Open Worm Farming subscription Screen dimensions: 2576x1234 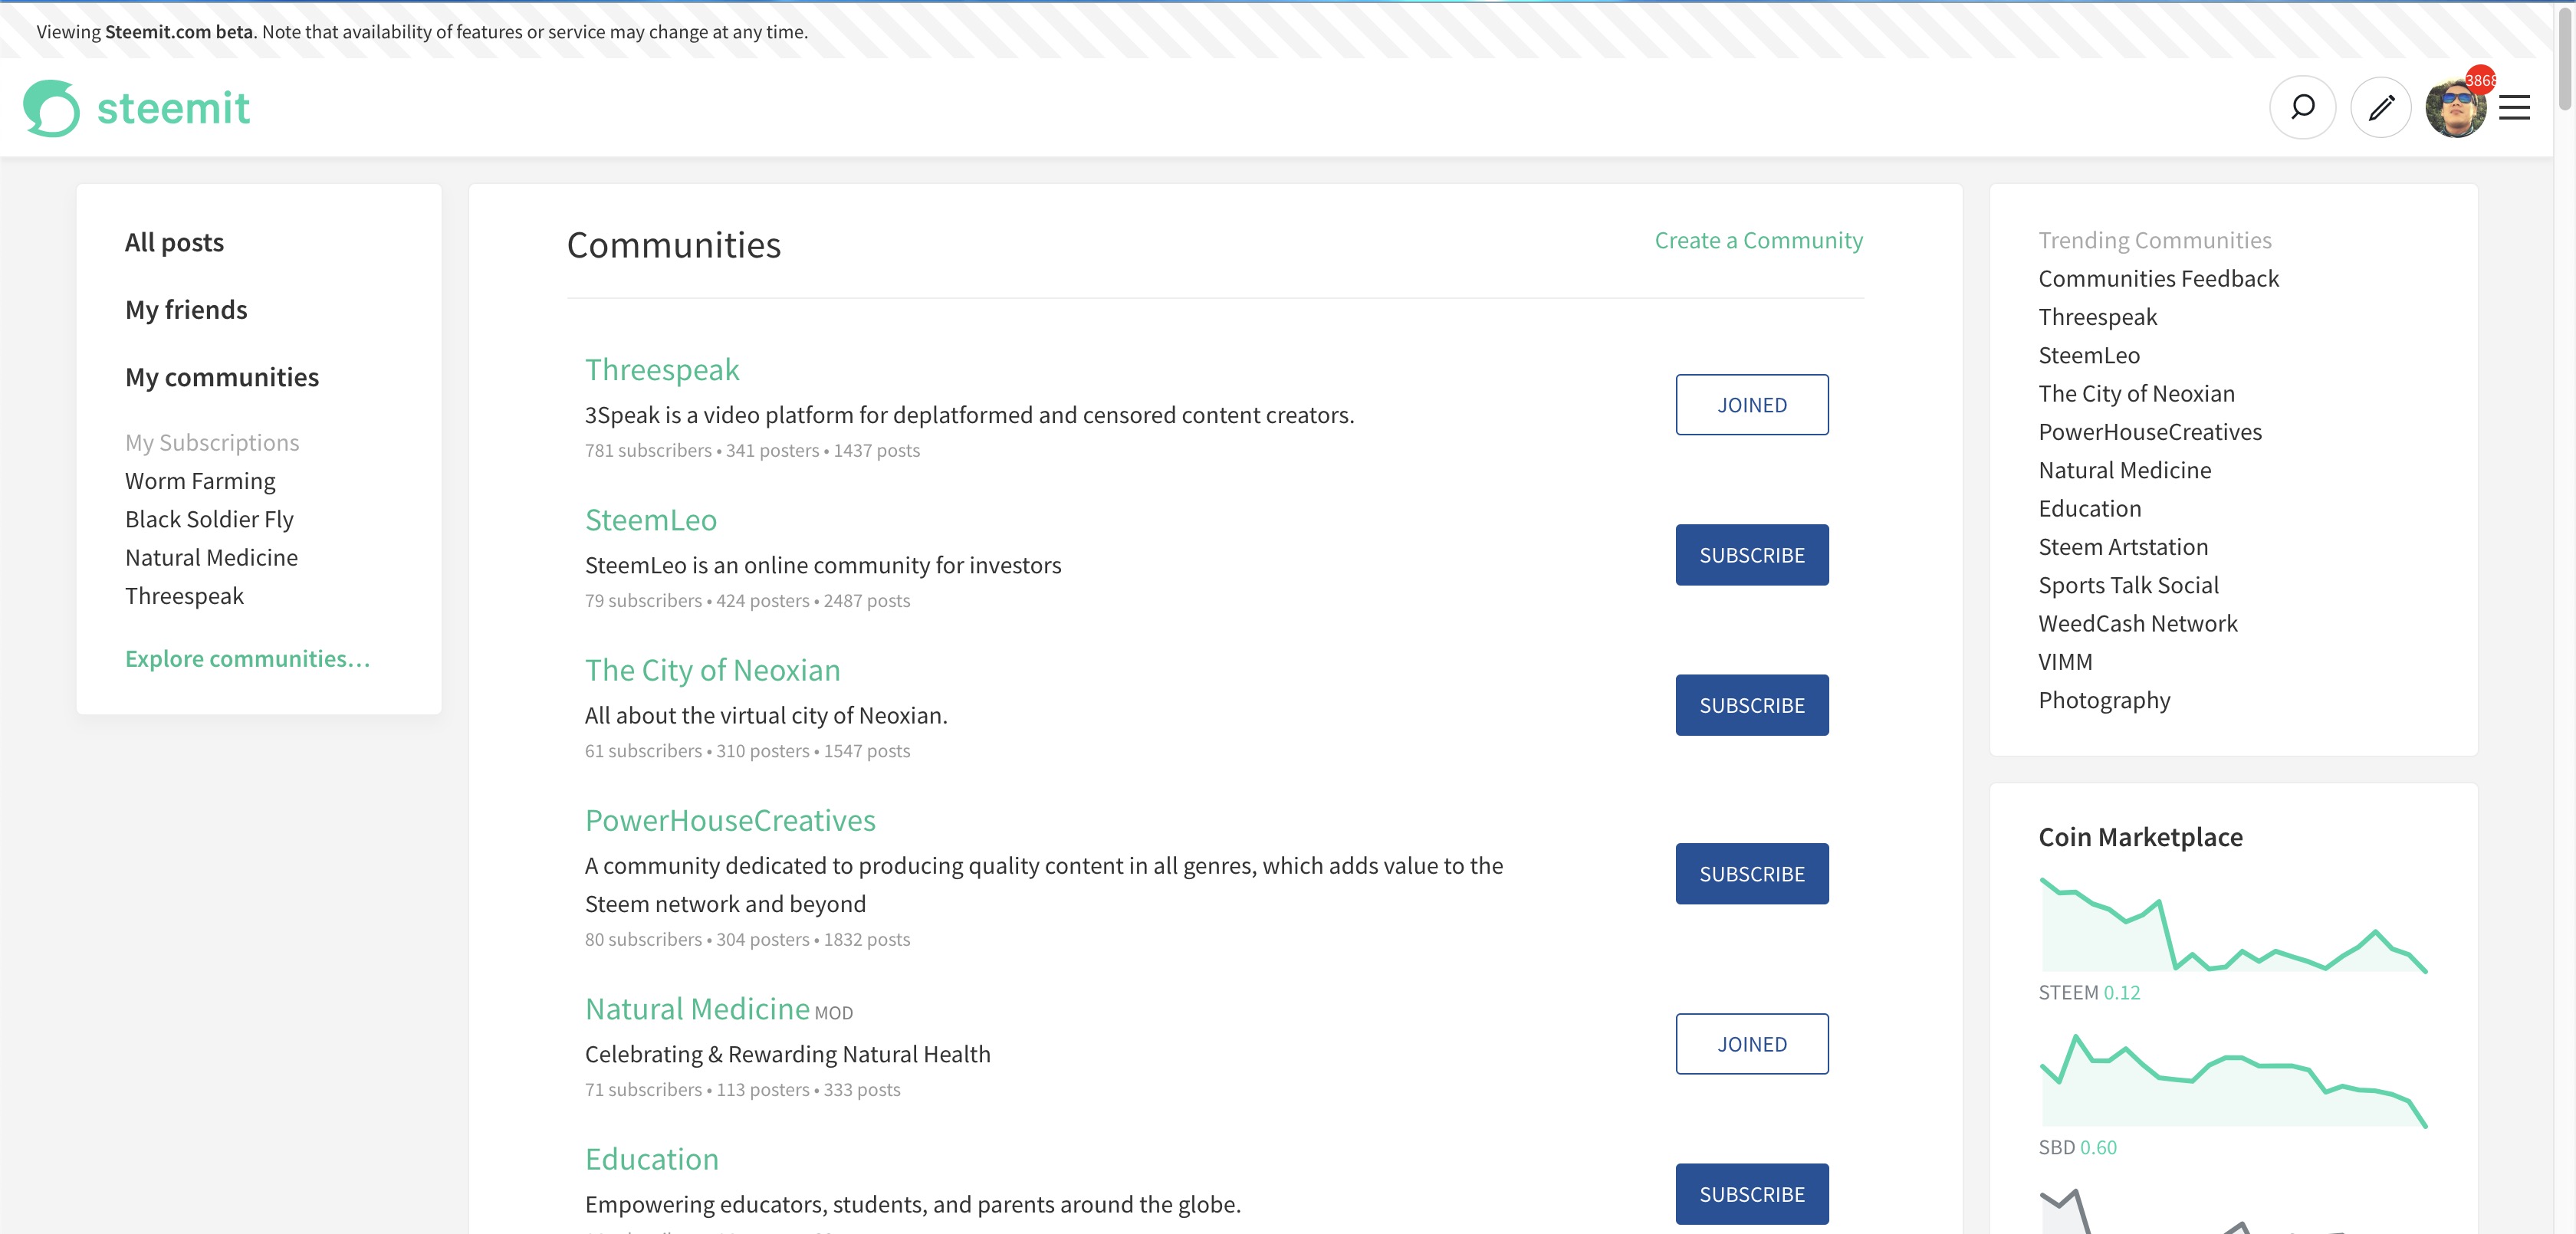click(x=200, y=481)
